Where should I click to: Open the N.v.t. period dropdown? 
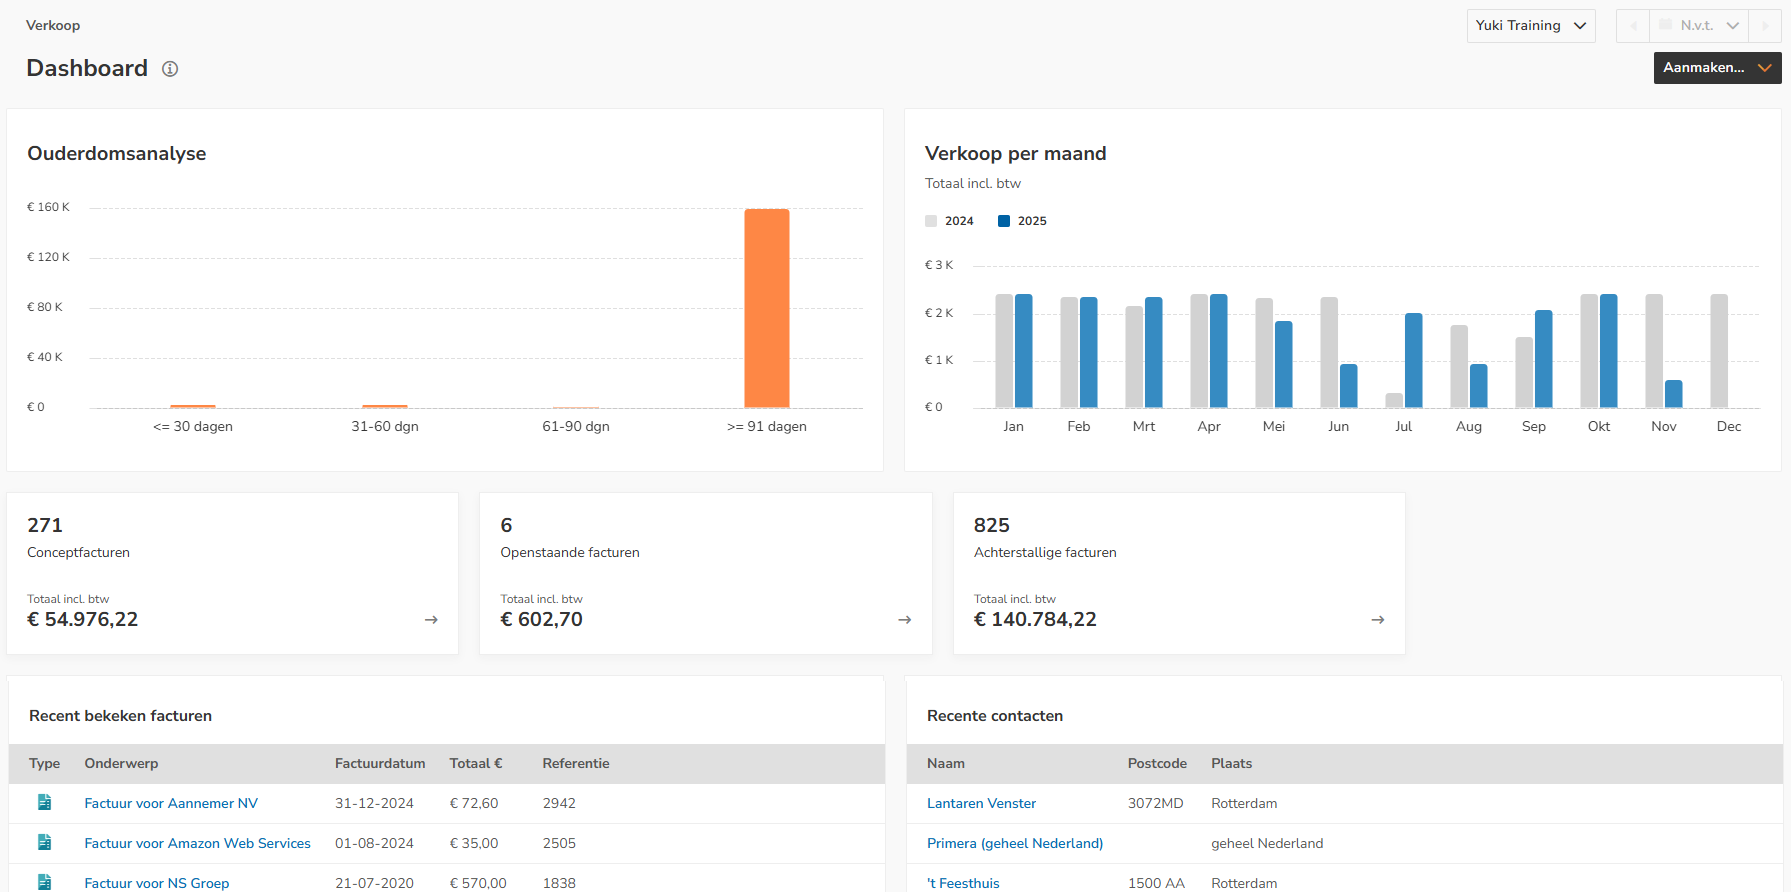[x=1699, y=26]
